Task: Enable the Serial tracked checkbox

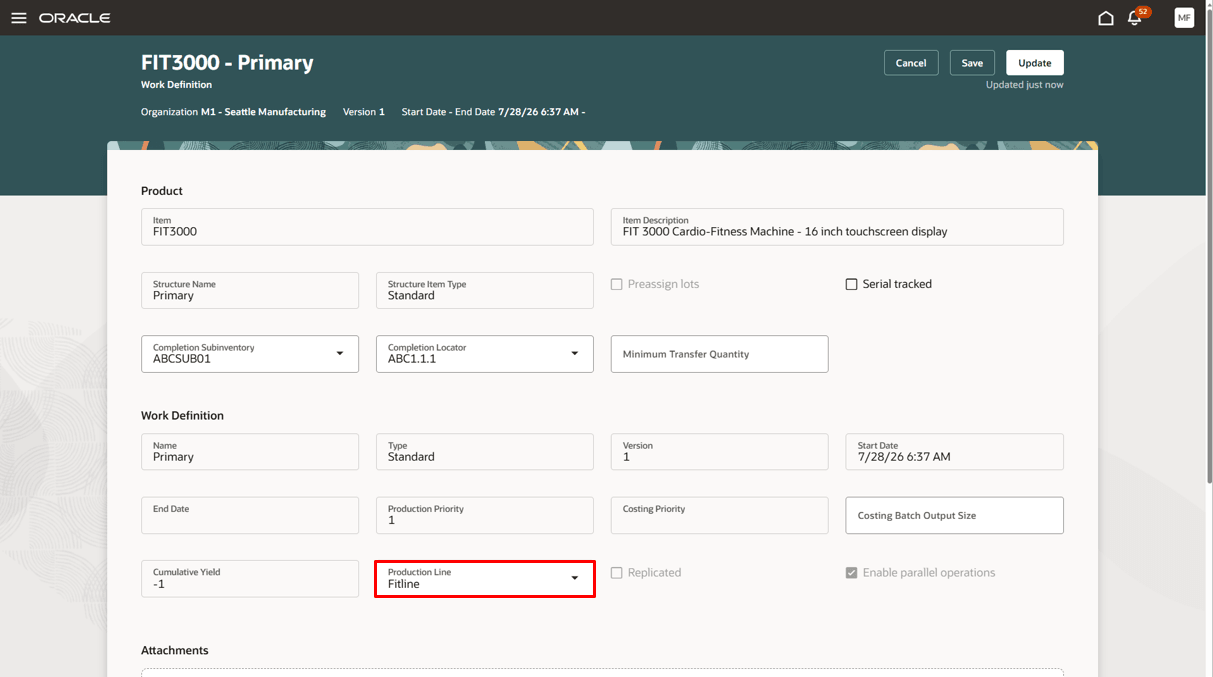Action: pyautogui.click(x=852, y=284)
